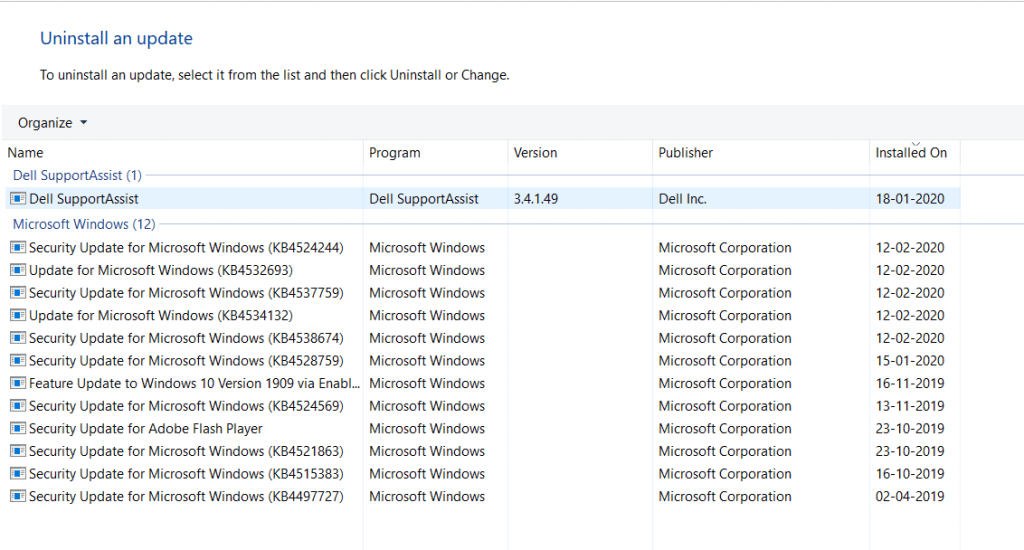Click icon beside KB4537759 security update
This screenshot has height=550, width=1024.
coord(18,293)
